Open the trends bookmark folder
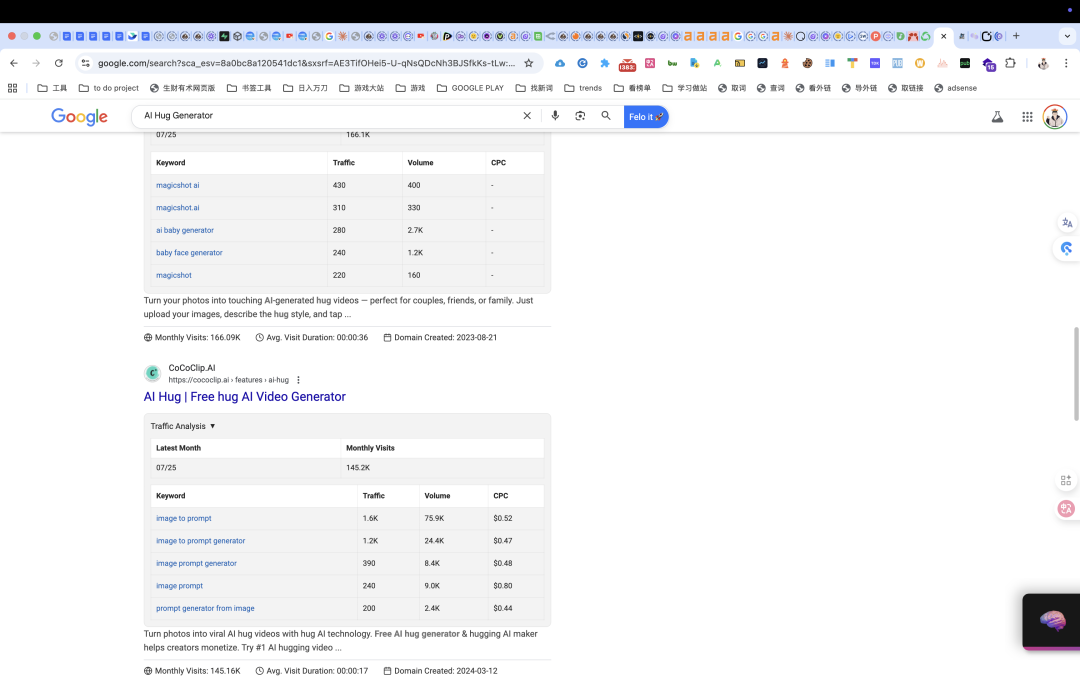This screenshot has height=698, width=1080. (x=583, y=88)
